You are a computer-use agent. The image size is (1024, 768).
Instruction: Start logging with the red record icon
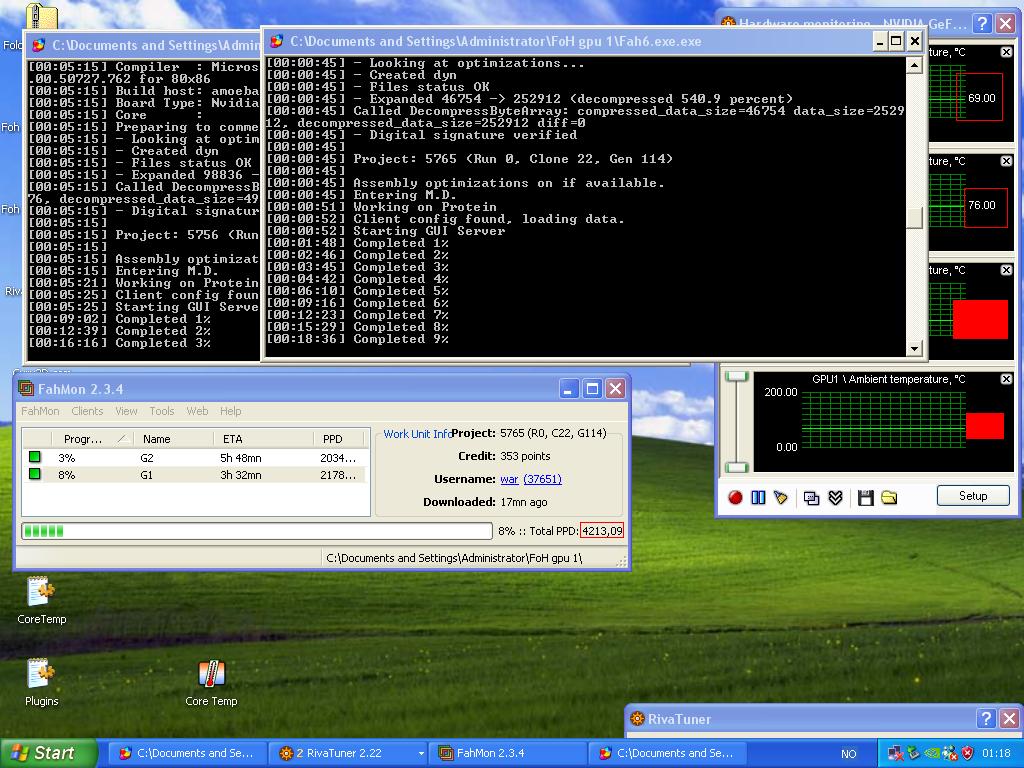pos(735,498)
